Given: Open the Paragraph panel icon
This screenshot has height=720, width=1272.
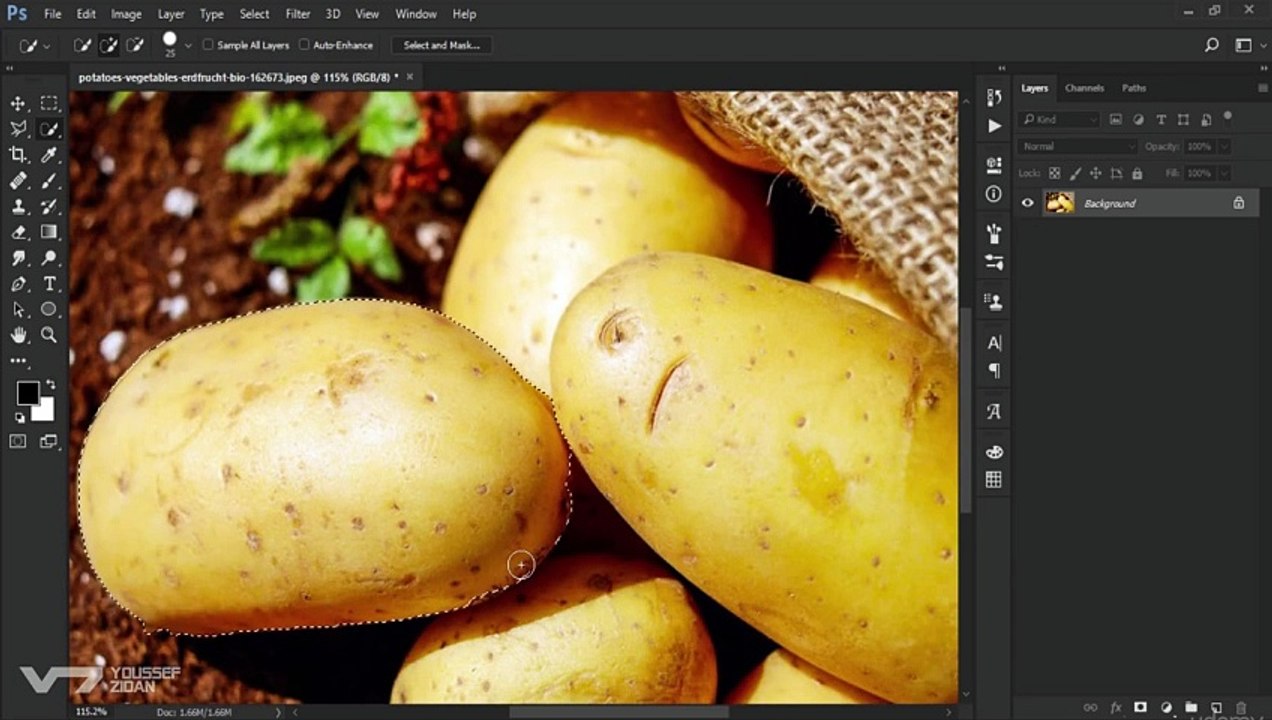Looking at the screenshot, I should point(994,370).
